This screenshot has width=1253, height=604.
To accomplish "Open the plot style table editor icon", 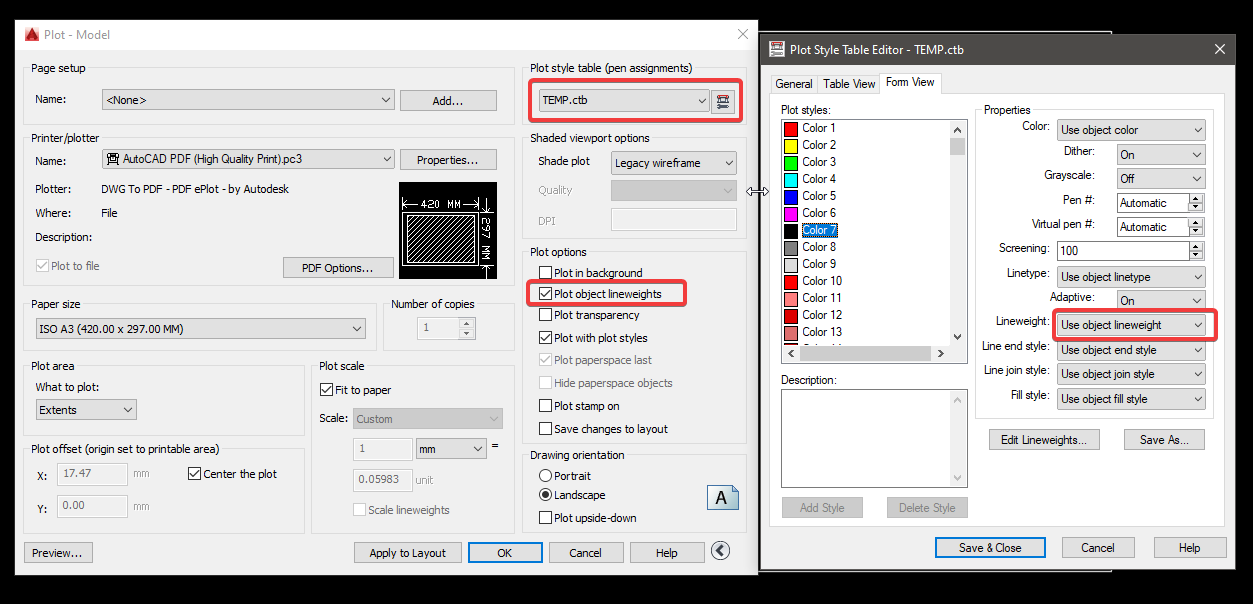I will pyautogui.click(x=723, y=101).
